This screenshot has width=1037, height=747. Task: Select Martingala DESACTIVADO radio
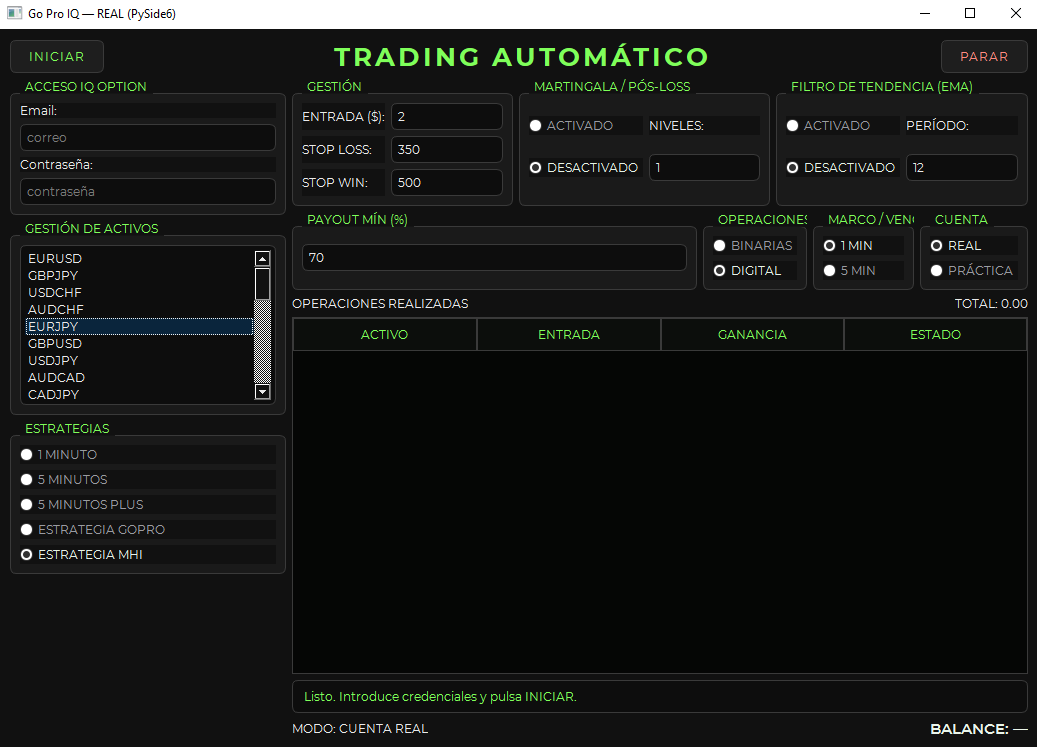tap(585, 168)
